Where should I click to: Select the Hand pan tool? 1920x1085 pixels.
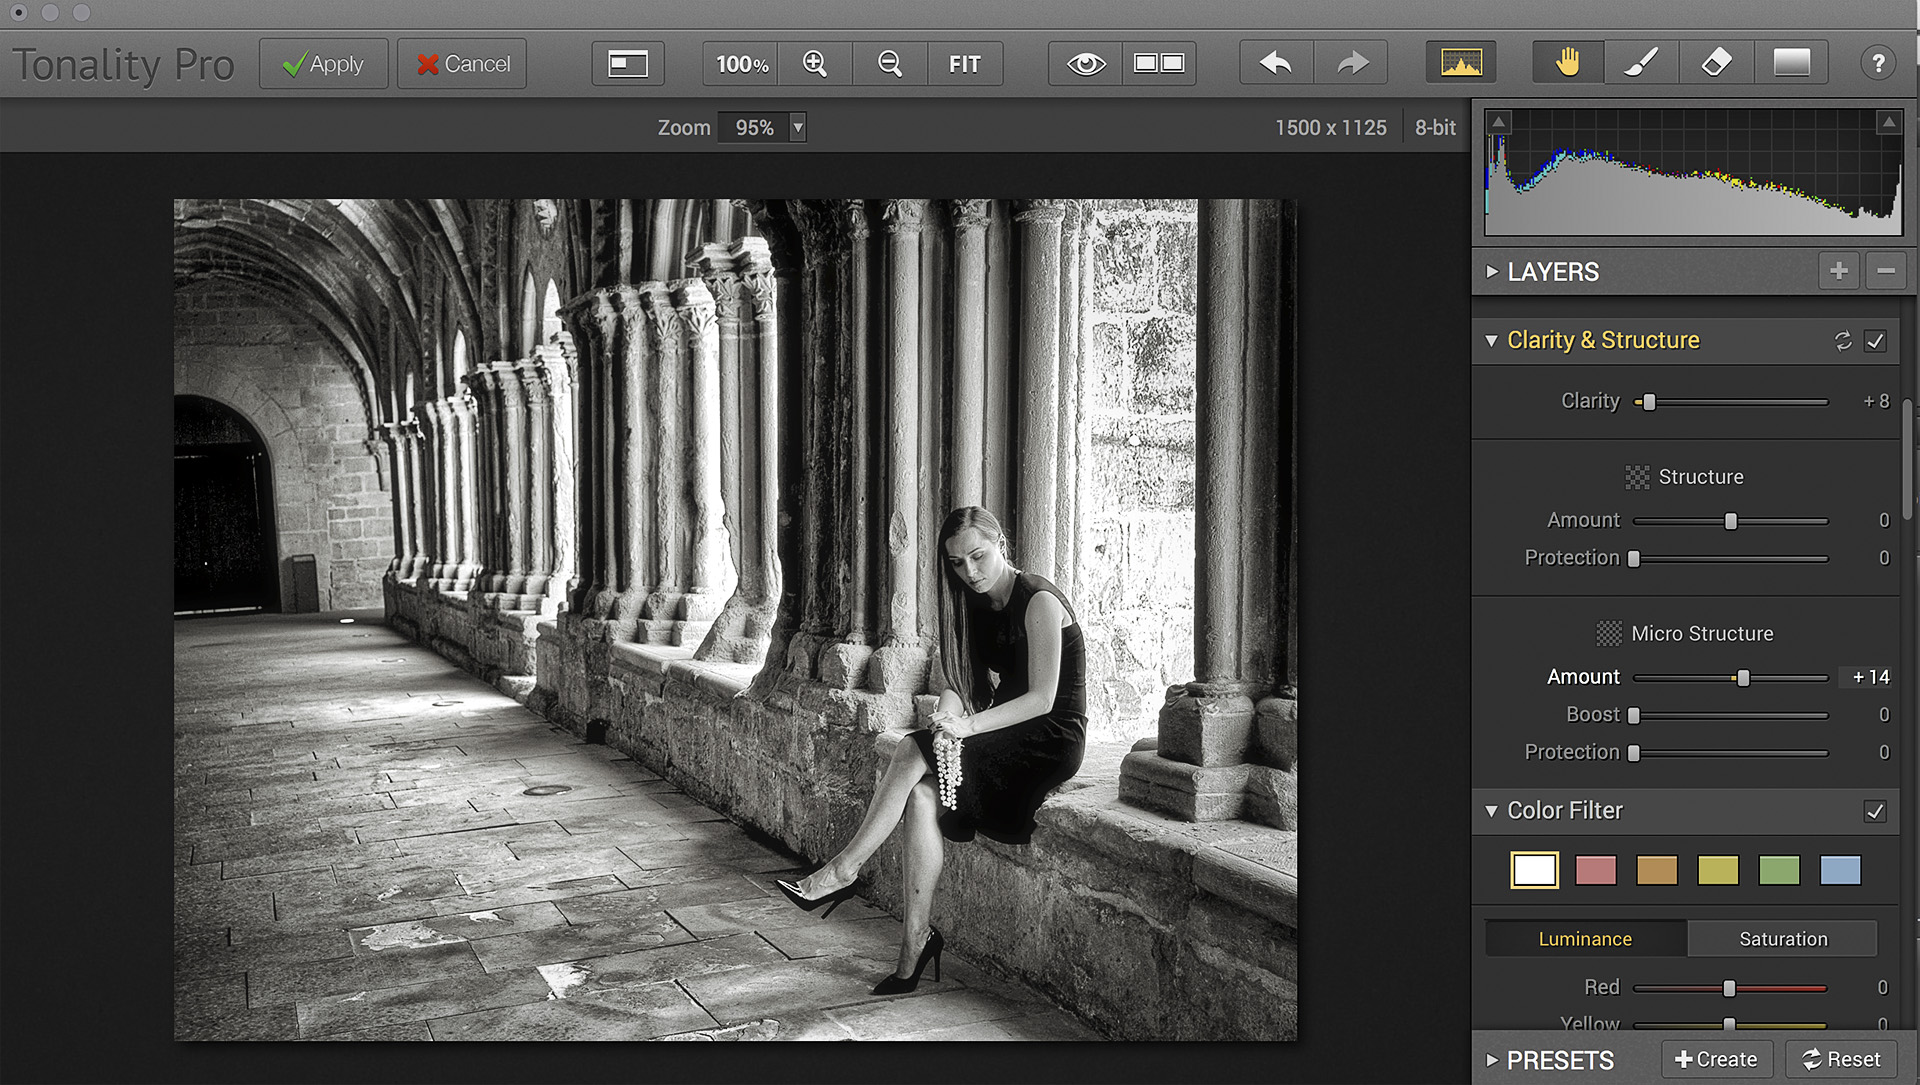(1568, 64)
